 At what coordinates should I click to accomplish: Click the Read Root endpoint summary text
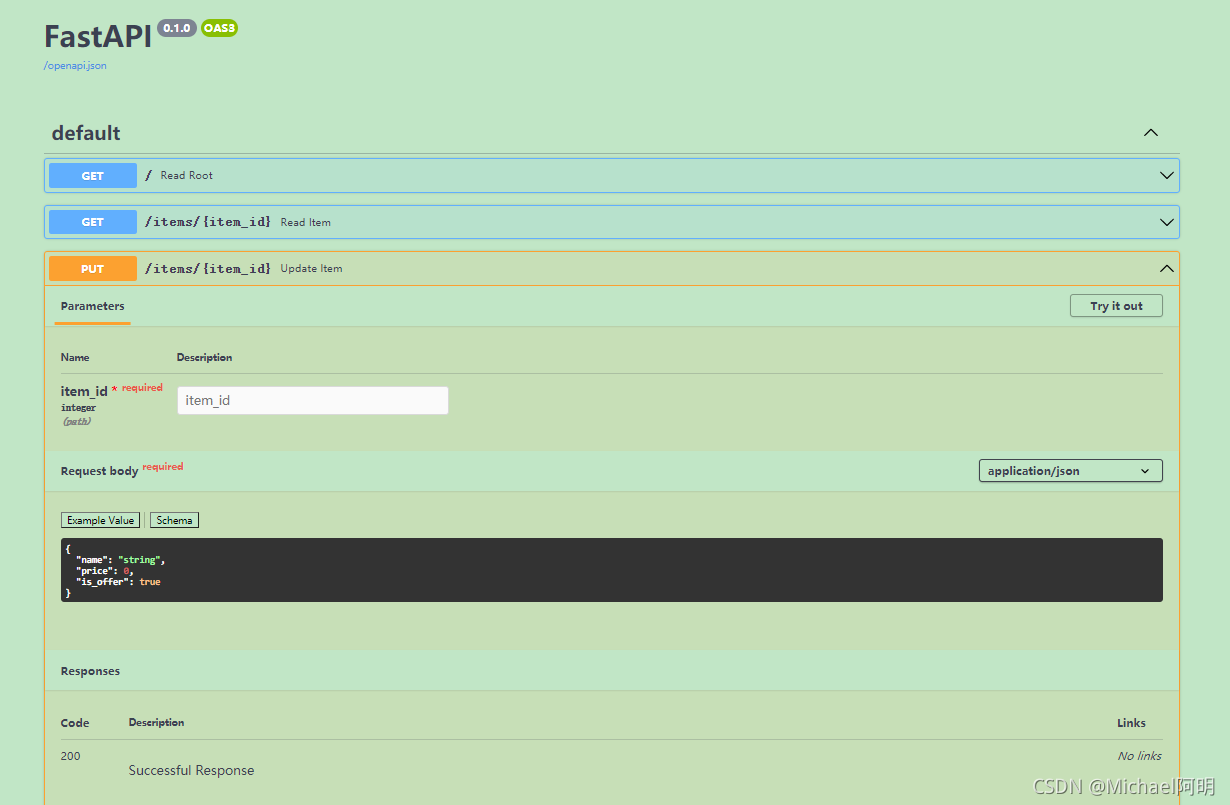pos(187,175)
